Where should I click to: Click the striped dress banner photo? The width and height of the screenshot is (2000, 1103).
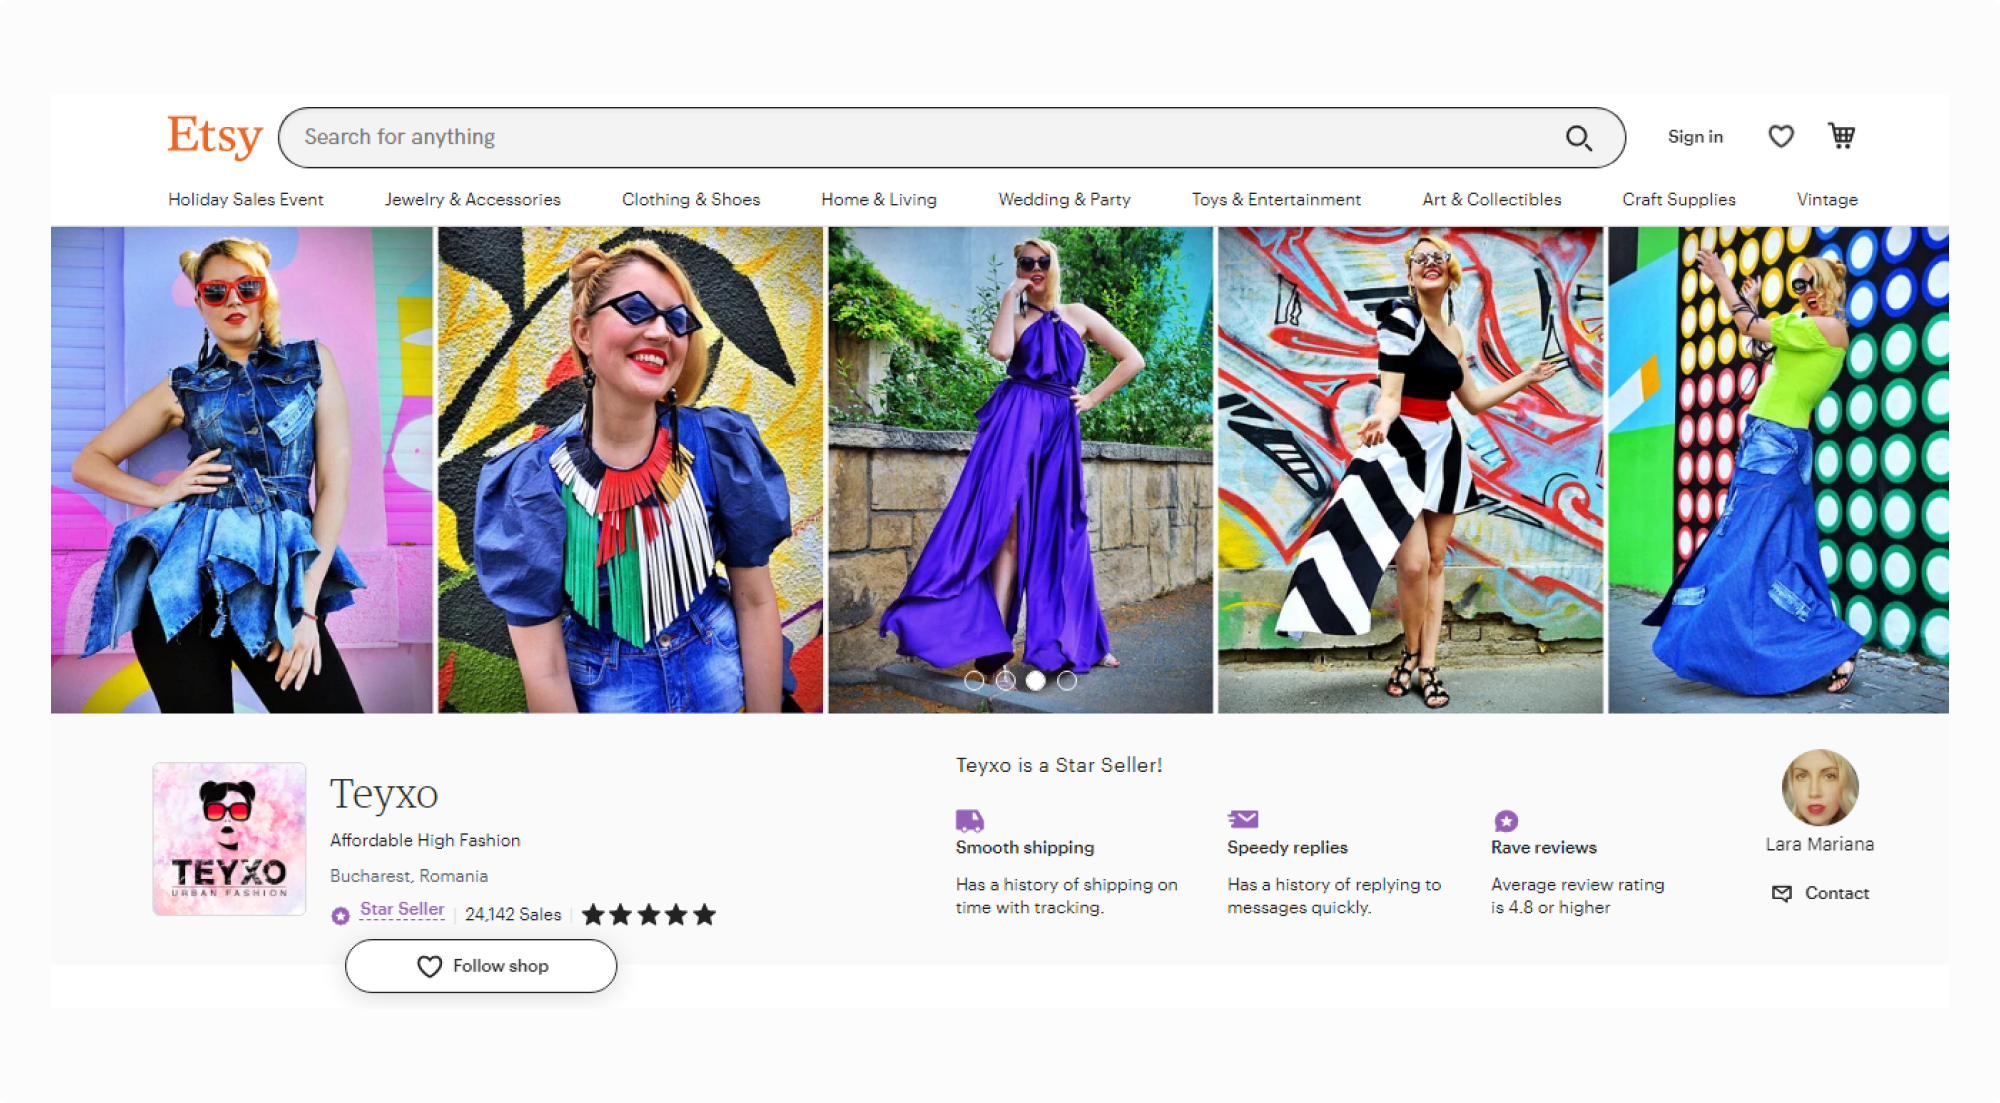pyautogui.click(x=1410, y=470)
